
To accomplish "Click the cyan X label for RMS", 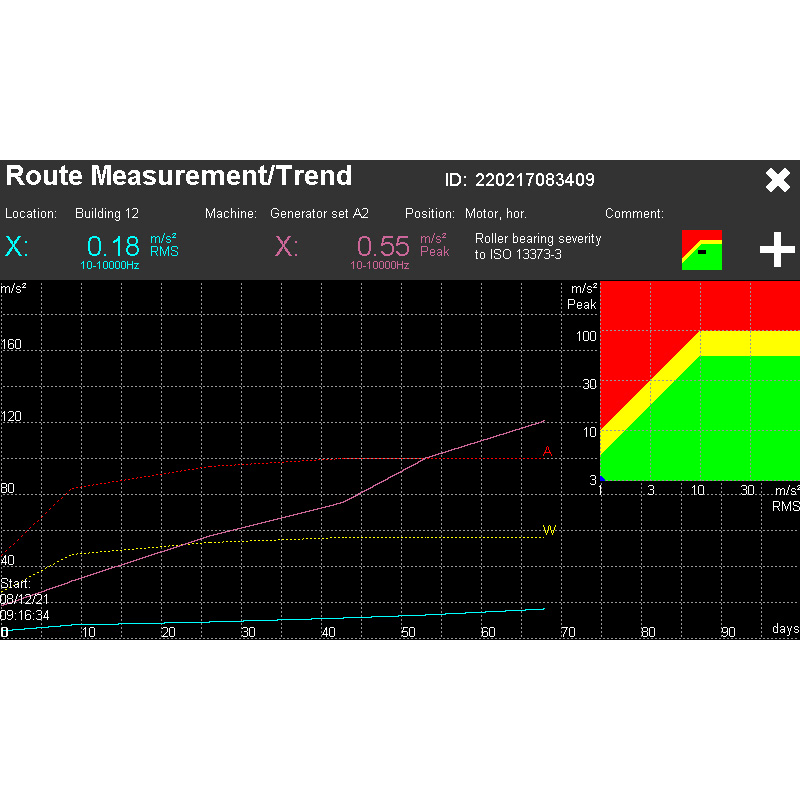I will point(17,247).
